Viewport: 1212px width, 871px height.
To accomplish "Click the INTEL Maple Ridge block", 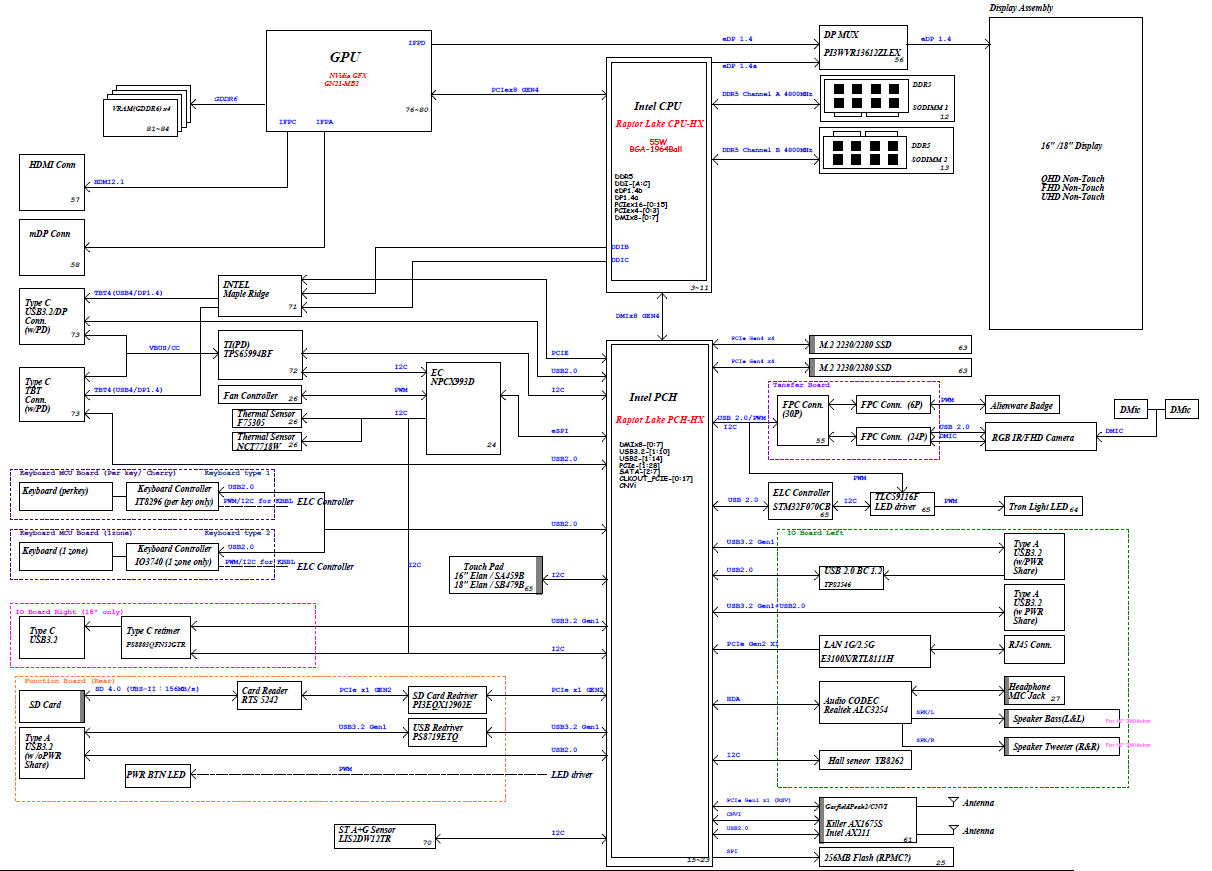I will pyautogui.click(x=260, y=295).
